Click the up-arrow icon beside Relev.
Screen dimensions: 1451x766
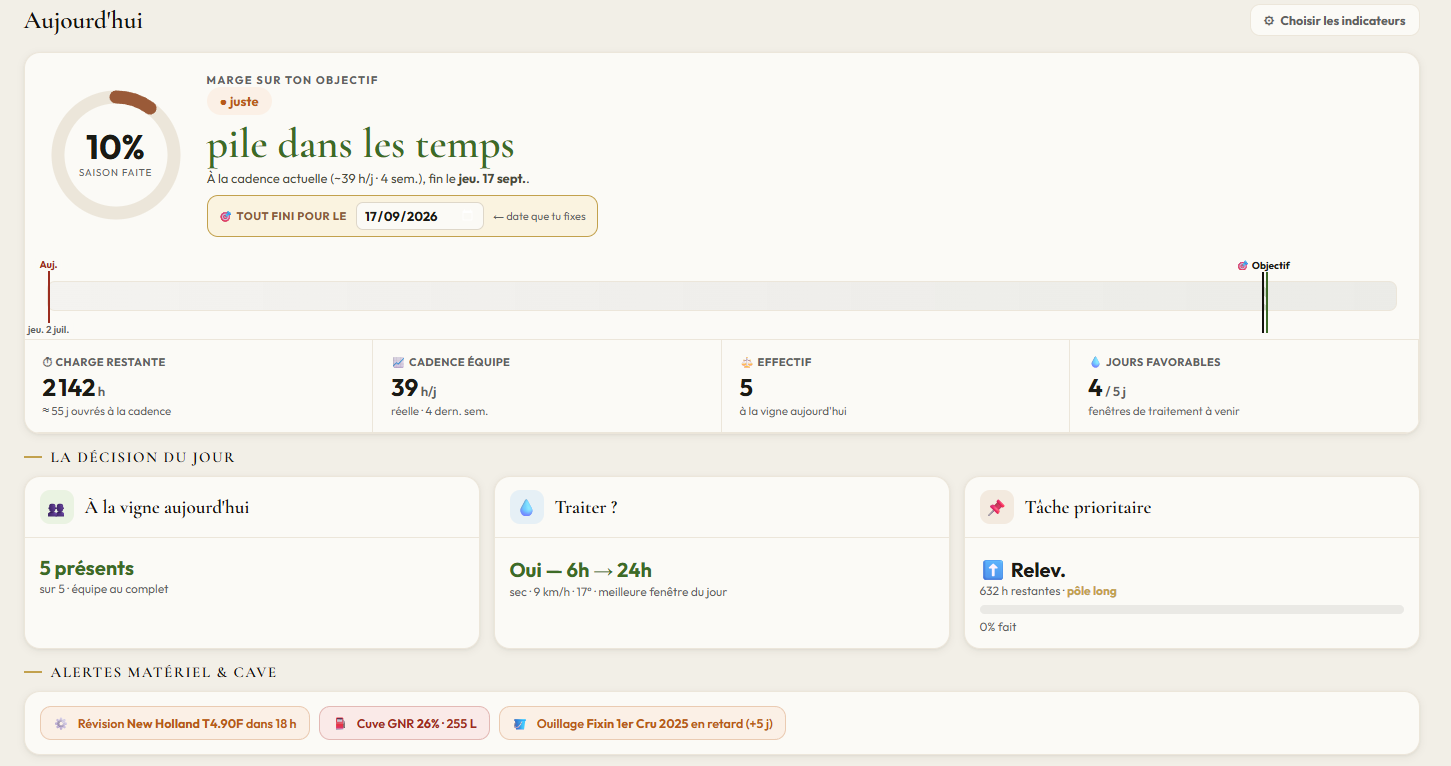point(992,570)
